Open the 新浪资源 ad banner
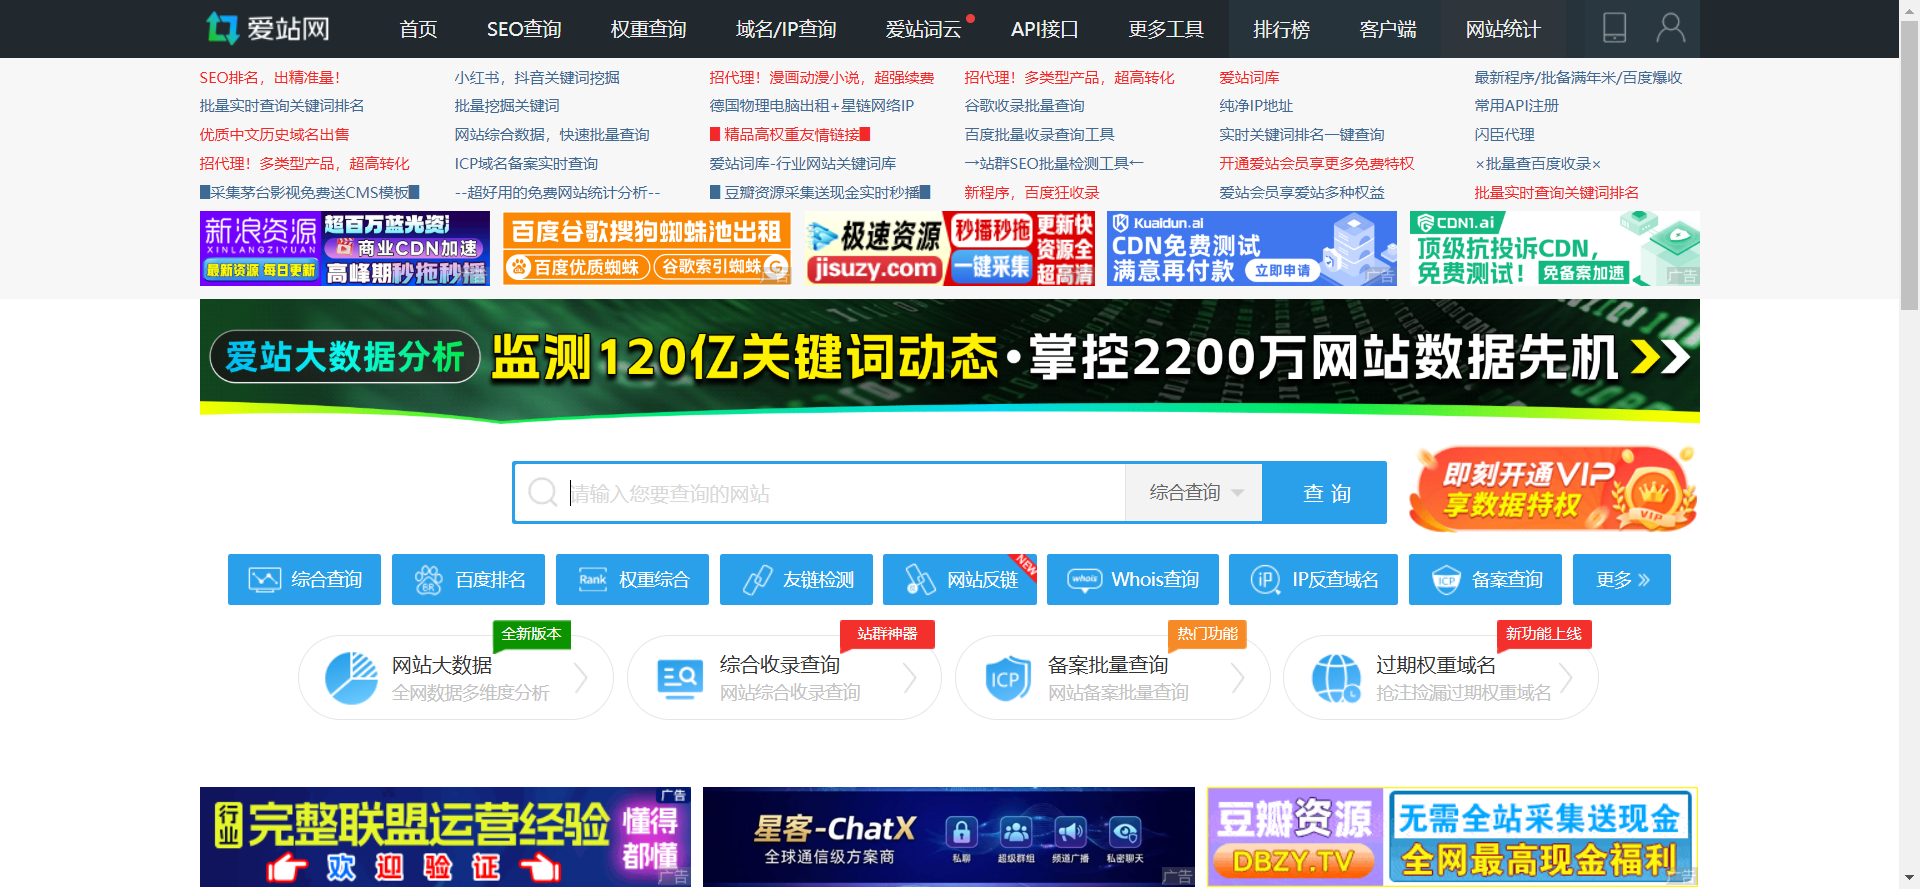 pos(345,248)
